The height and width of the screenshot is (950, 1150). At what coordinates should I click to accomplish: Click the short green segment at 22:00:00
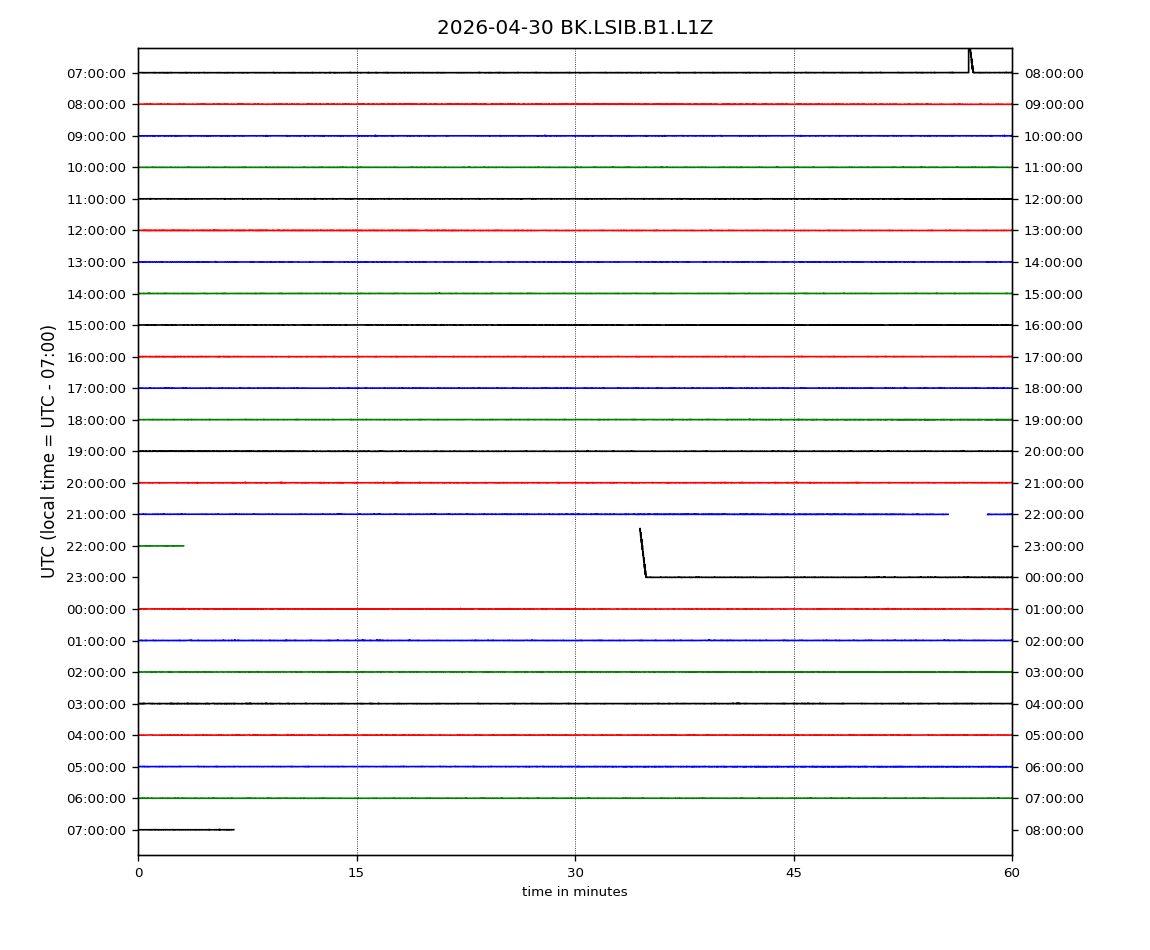pyautogui.click(x=161, y=546)
